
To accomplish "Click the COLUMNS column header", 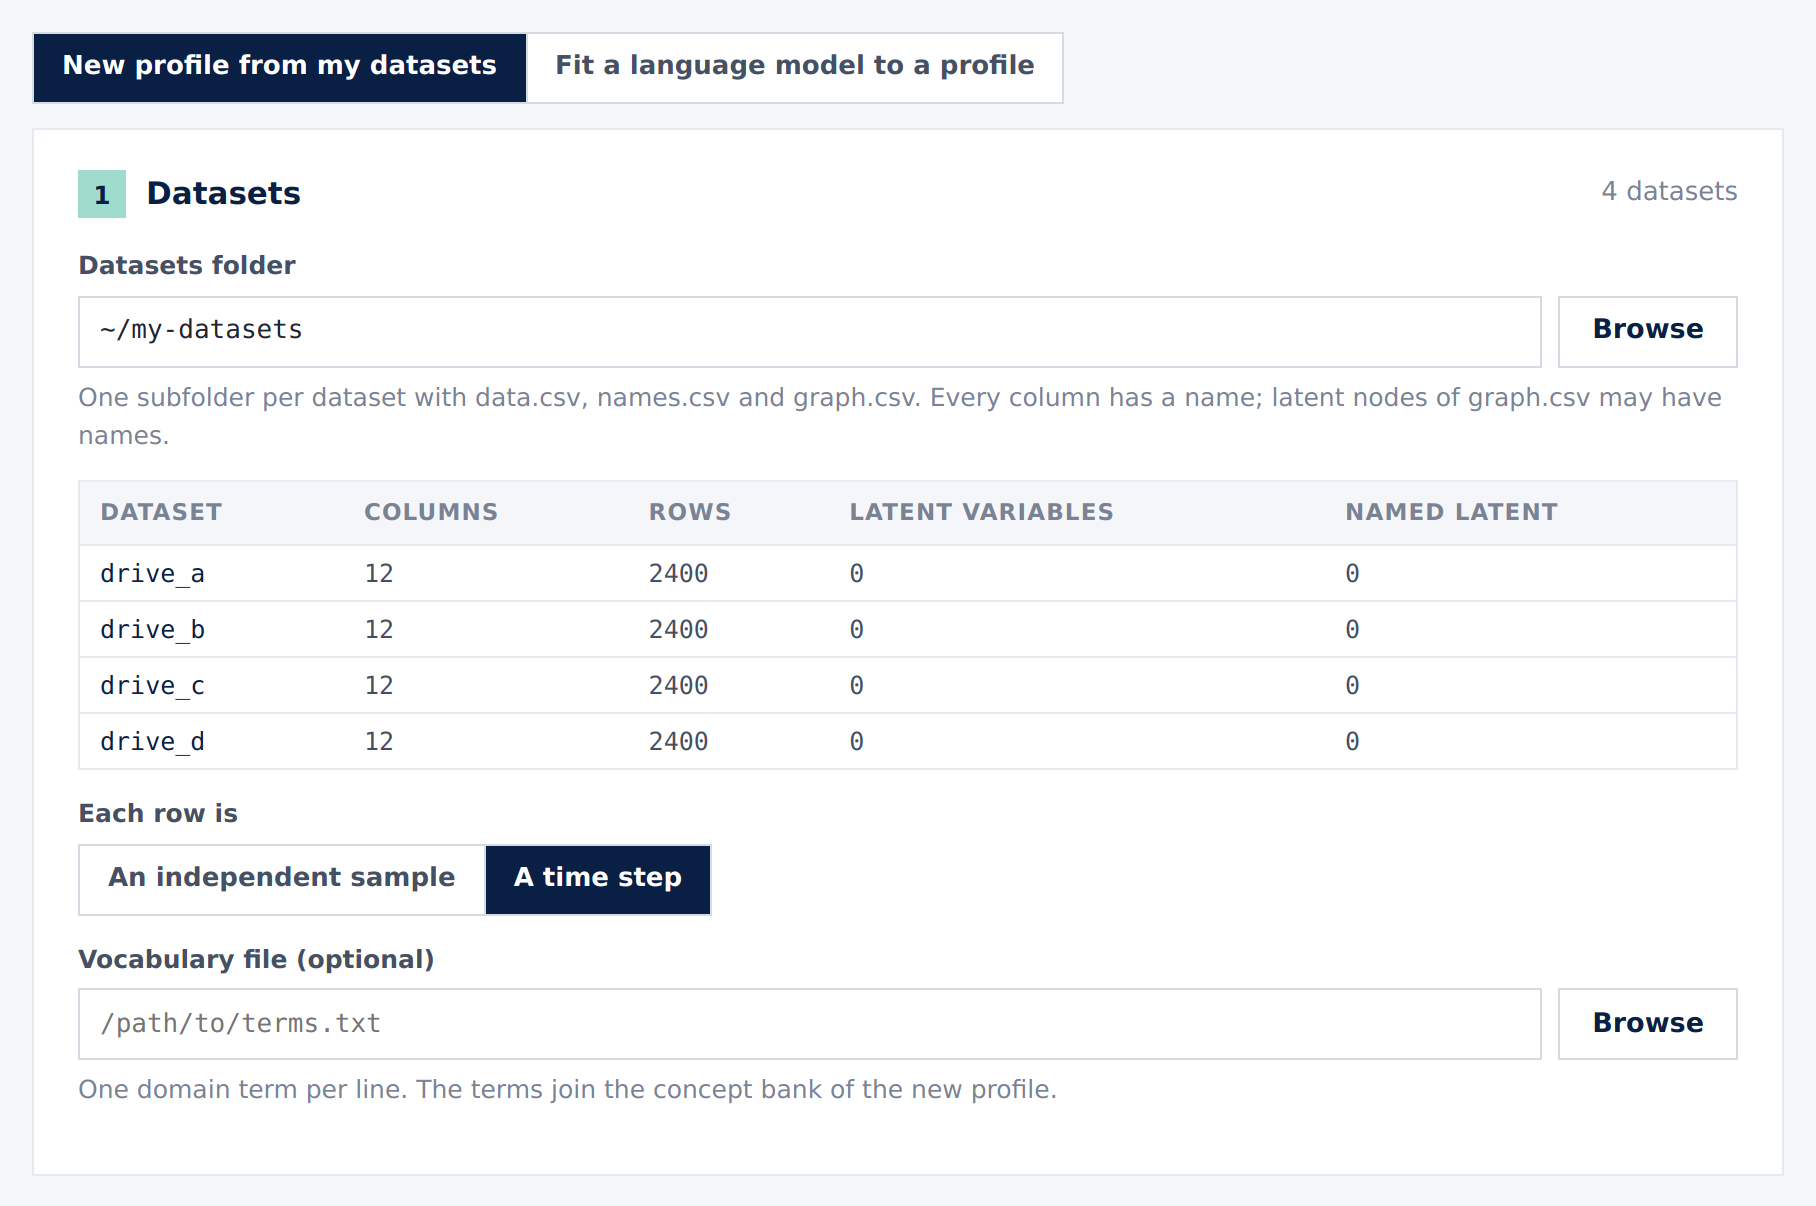I will (431, 512).
